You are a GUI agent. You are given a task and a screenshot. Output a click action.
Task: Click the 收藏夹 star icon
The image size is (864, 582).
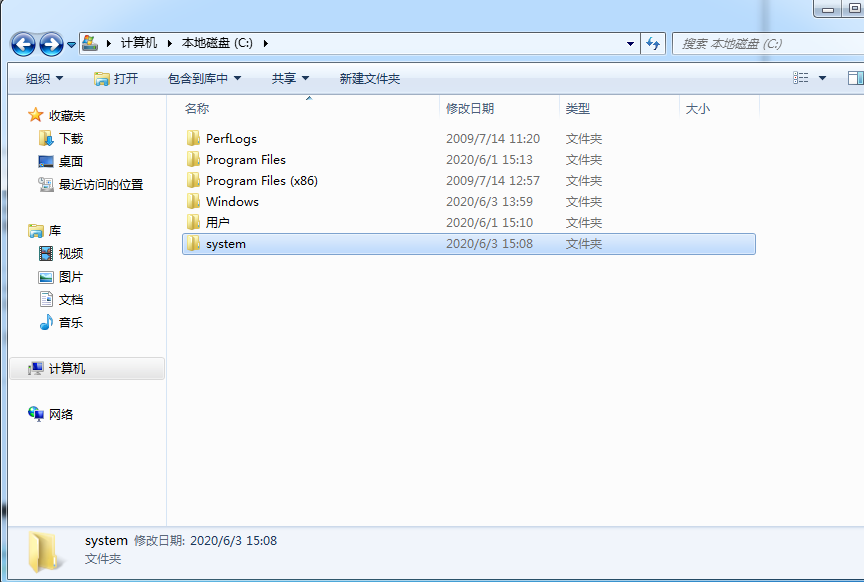click(x=35, y=115)
